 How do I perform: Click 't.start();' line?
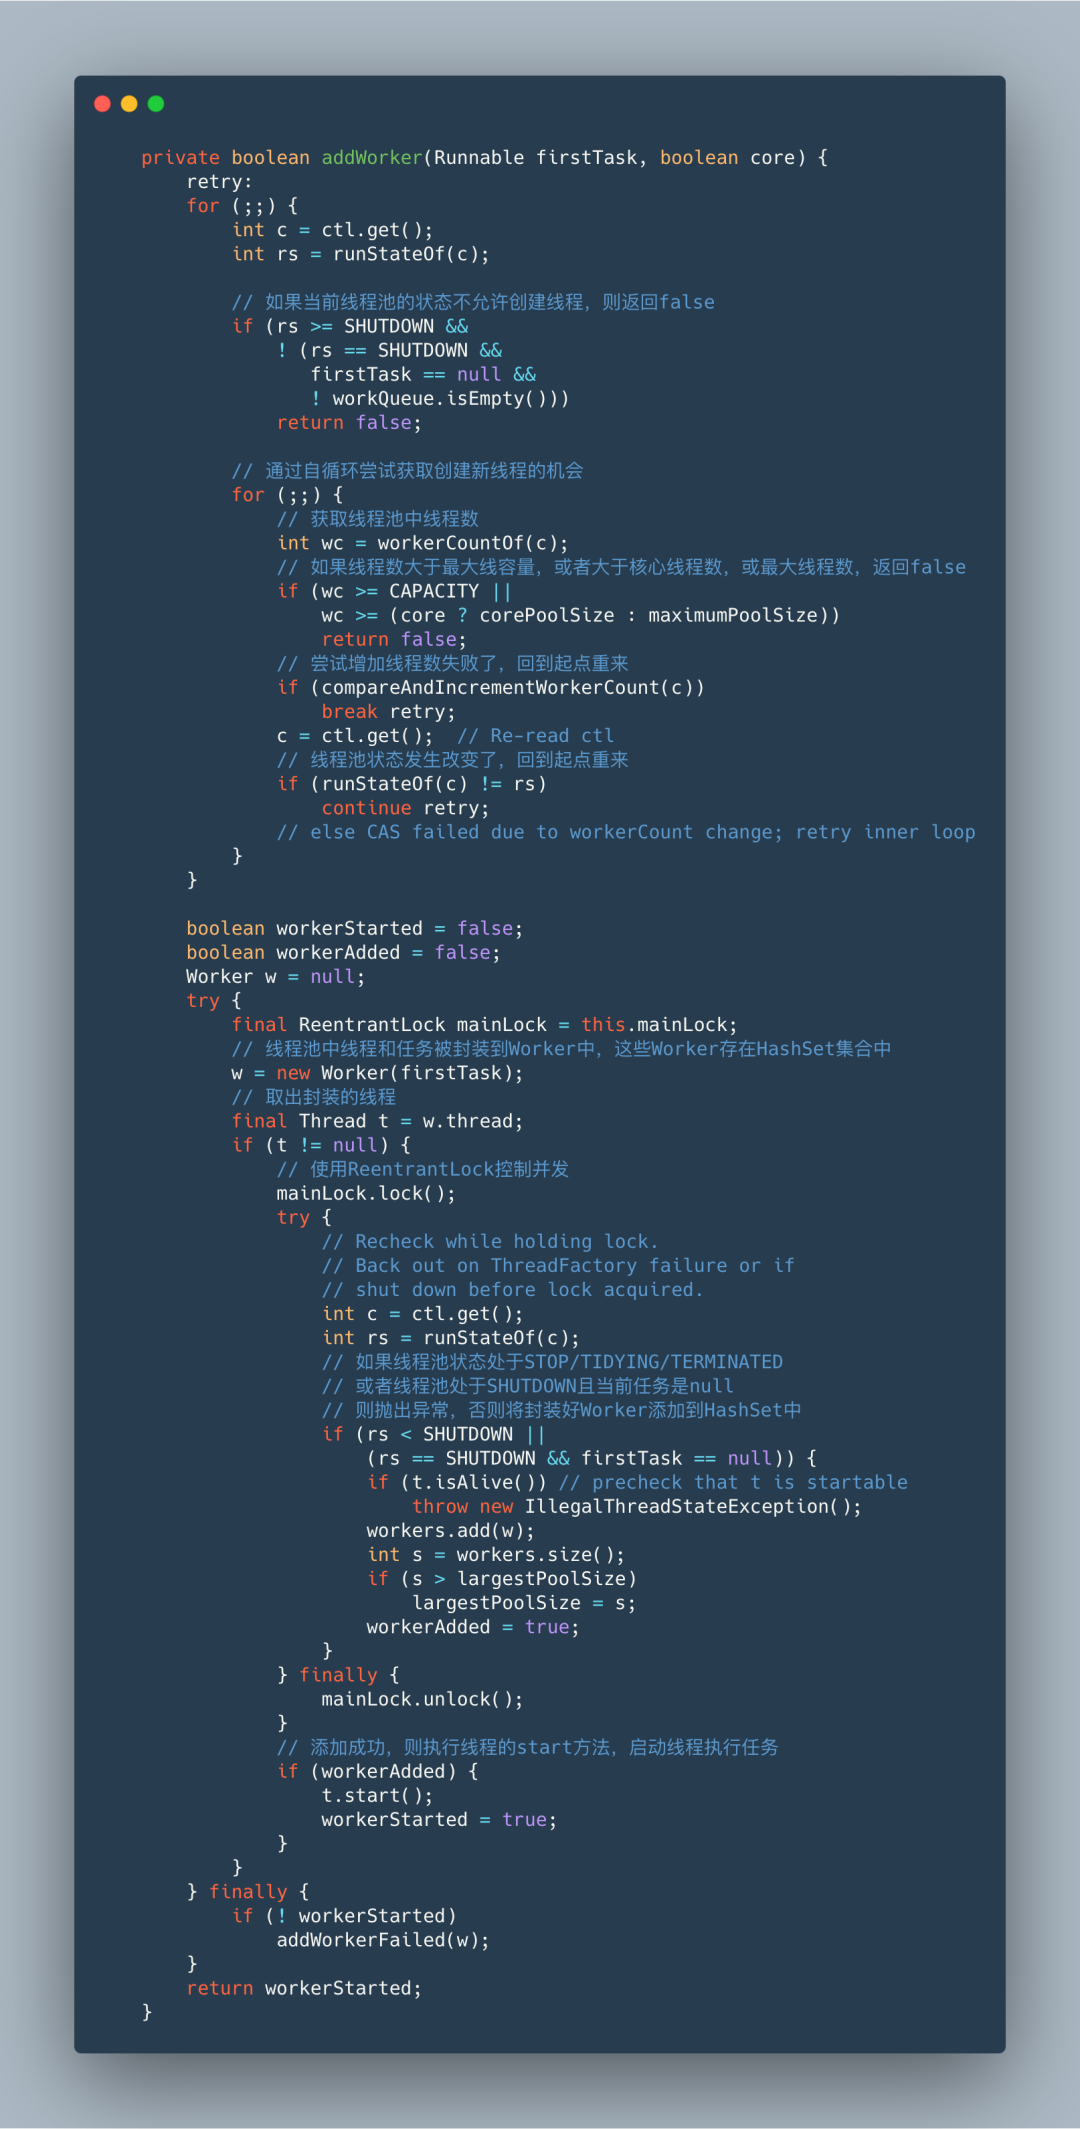377,1795
